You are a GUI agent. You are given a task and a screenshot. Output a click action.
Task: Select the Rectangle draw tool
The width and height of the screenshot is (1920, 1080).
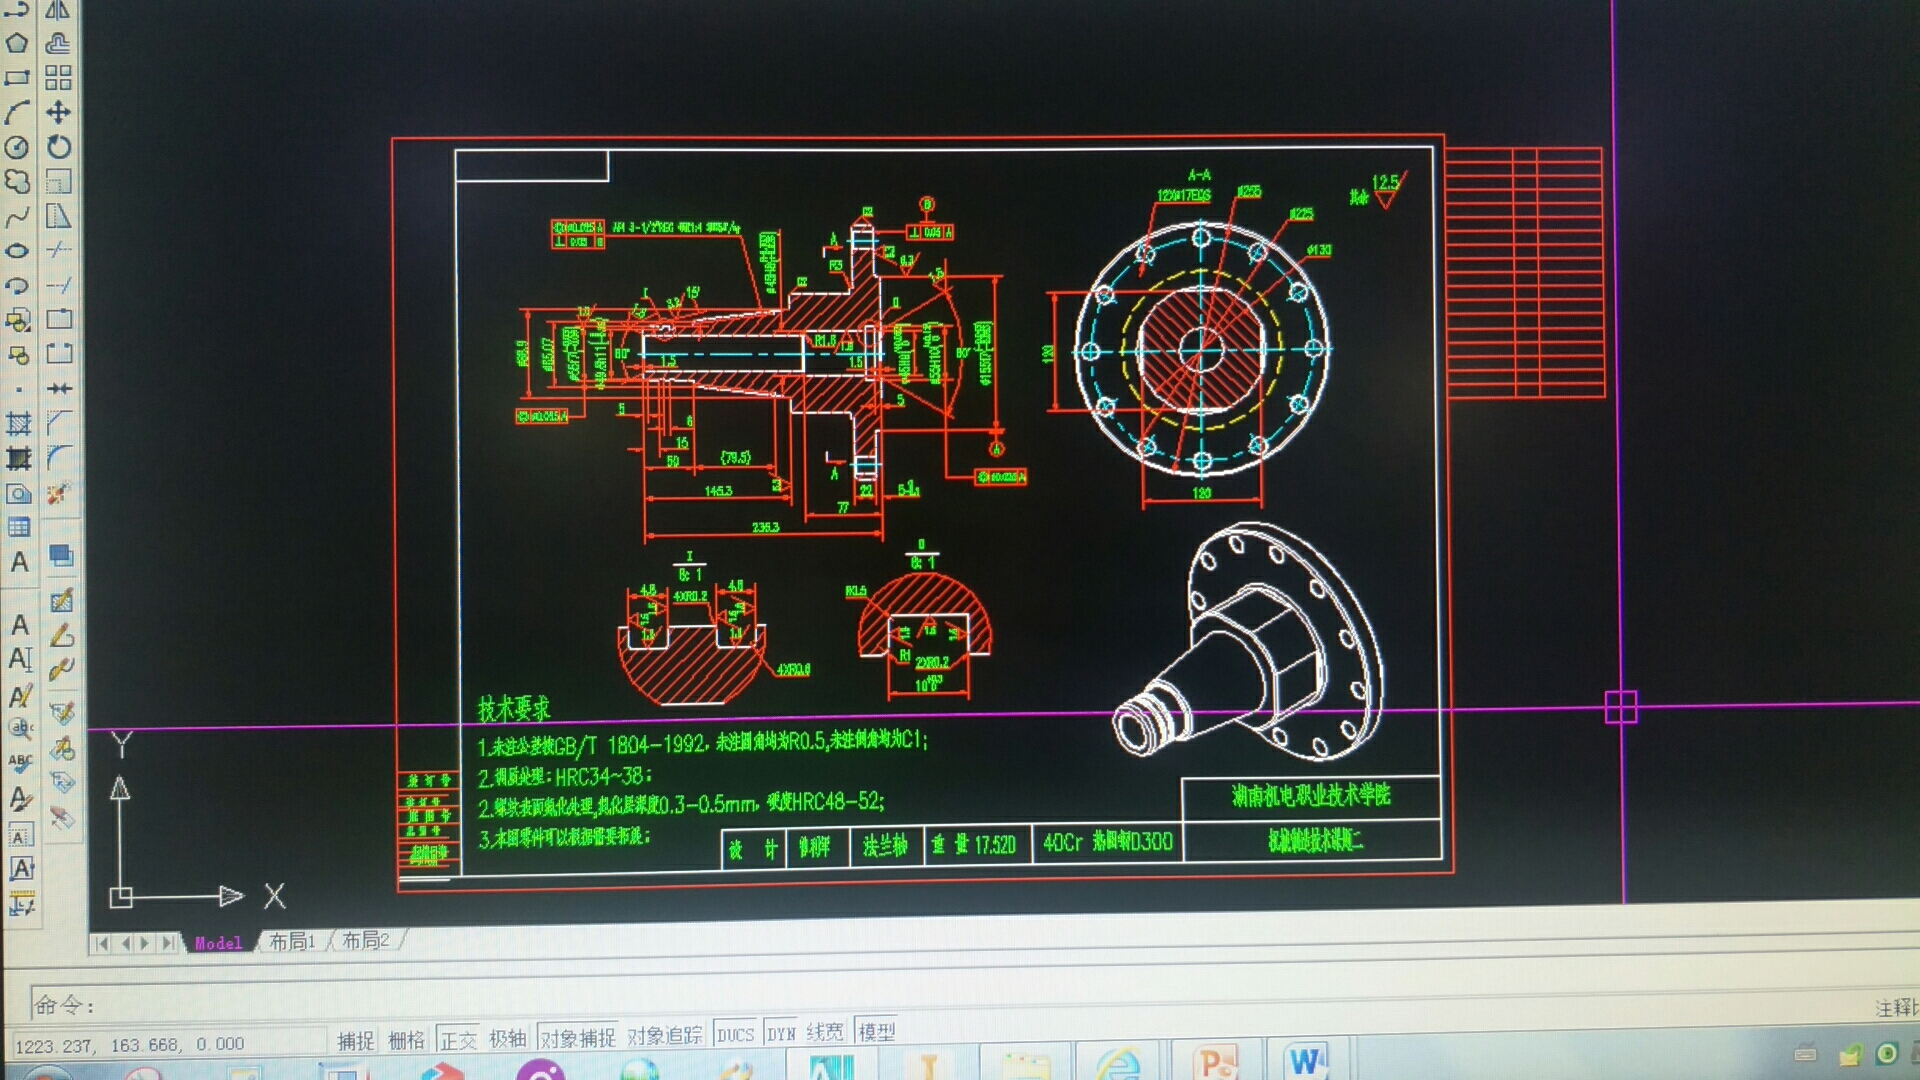tap(17, 78)
